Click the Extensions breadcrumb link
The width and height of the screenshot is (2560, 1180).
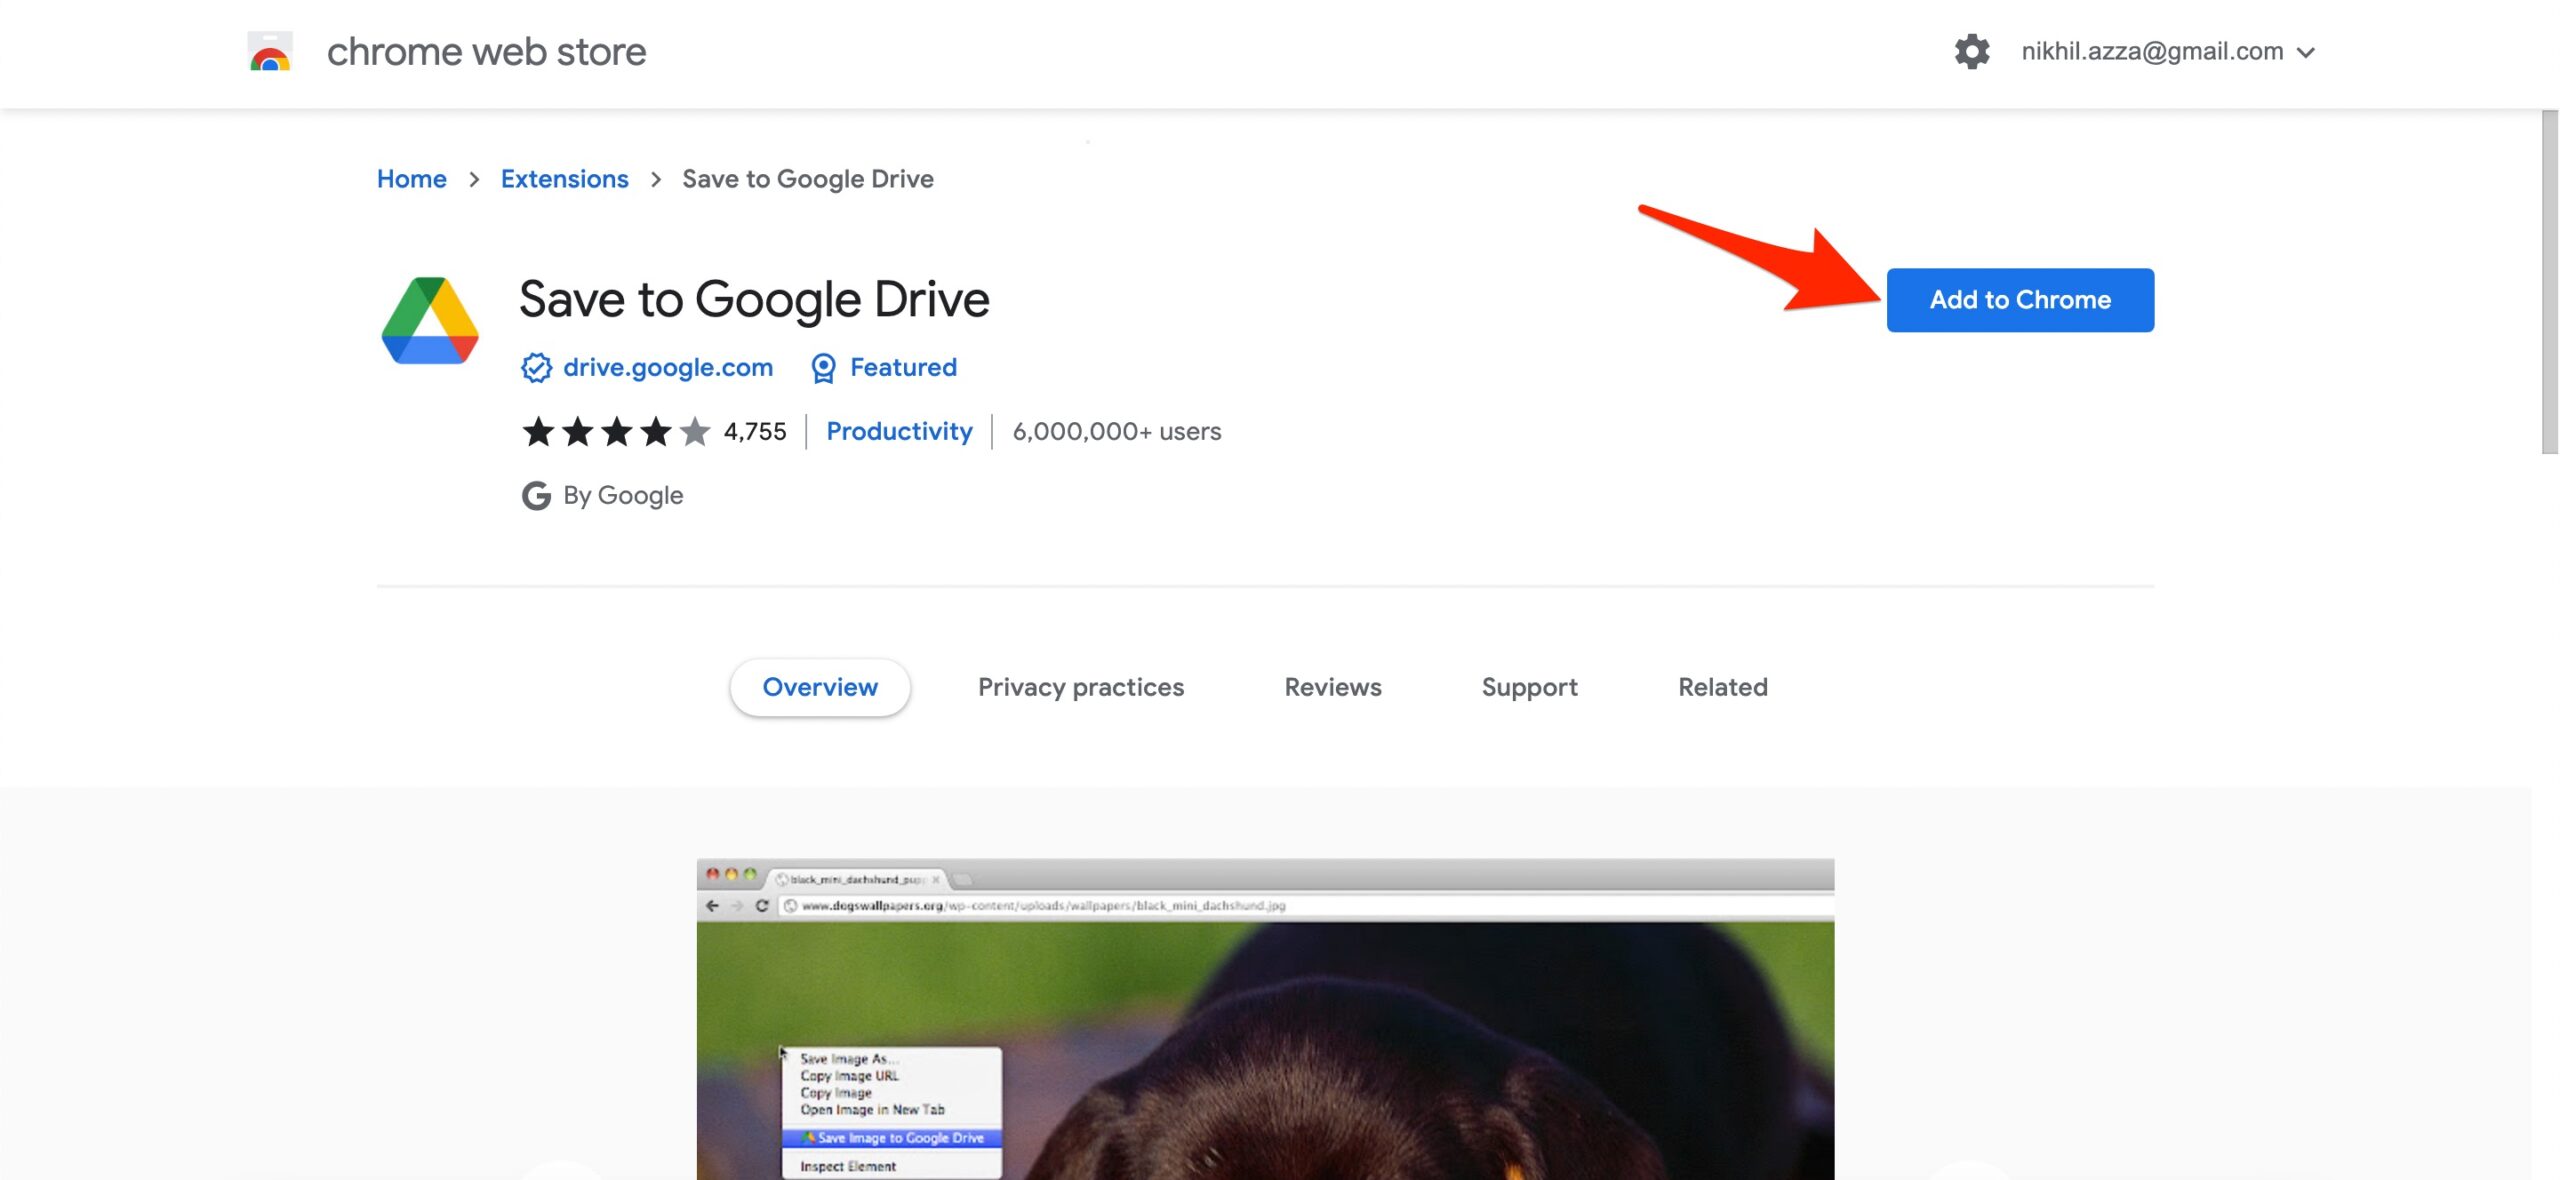[x=565, y=180]
